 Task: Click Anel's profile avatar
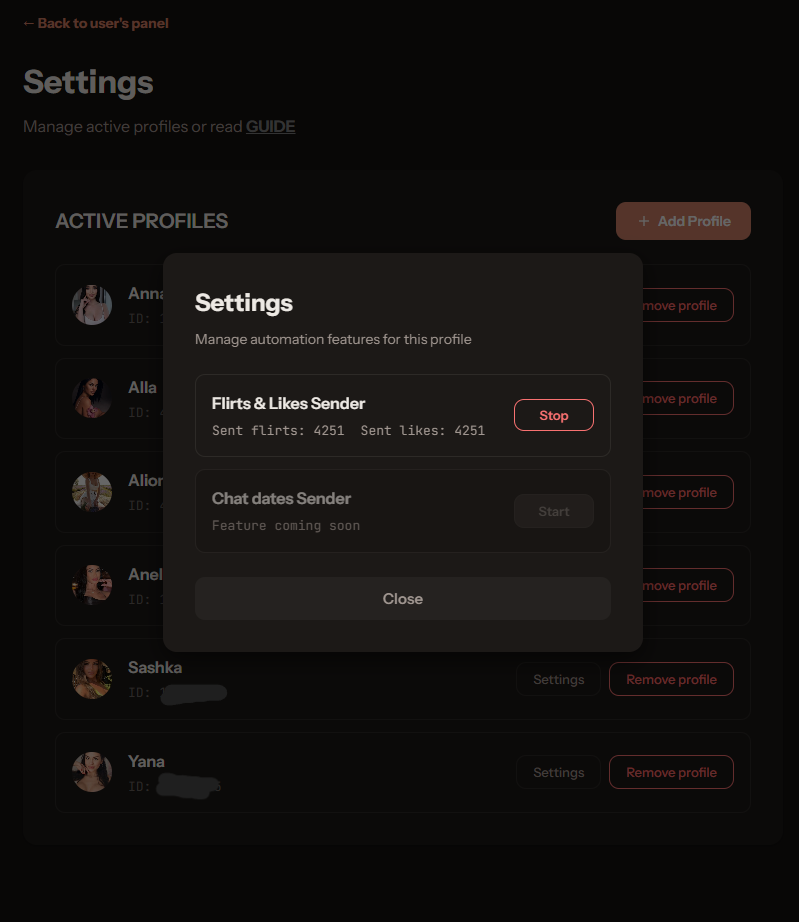(91, 585)
